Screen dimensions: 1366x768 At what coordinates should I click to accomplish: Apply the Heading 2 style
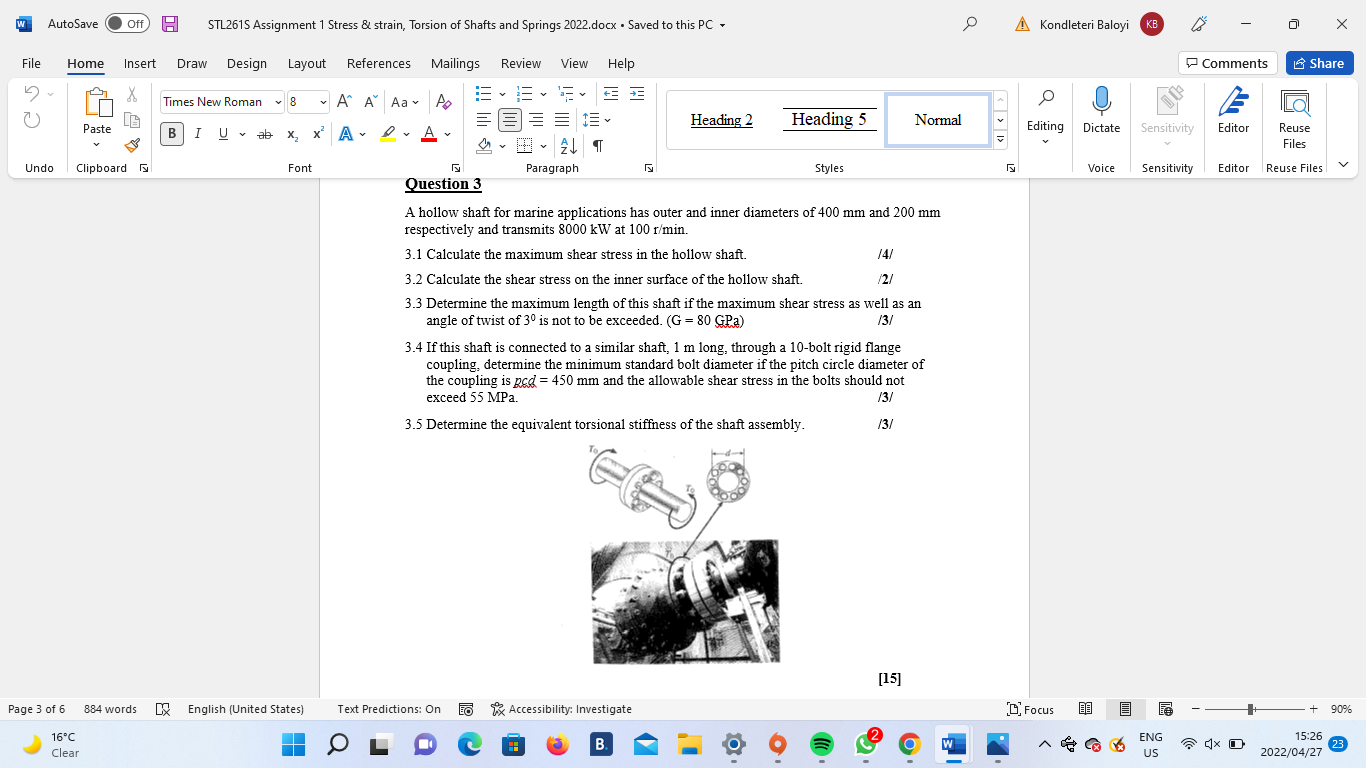click(722, 120)
